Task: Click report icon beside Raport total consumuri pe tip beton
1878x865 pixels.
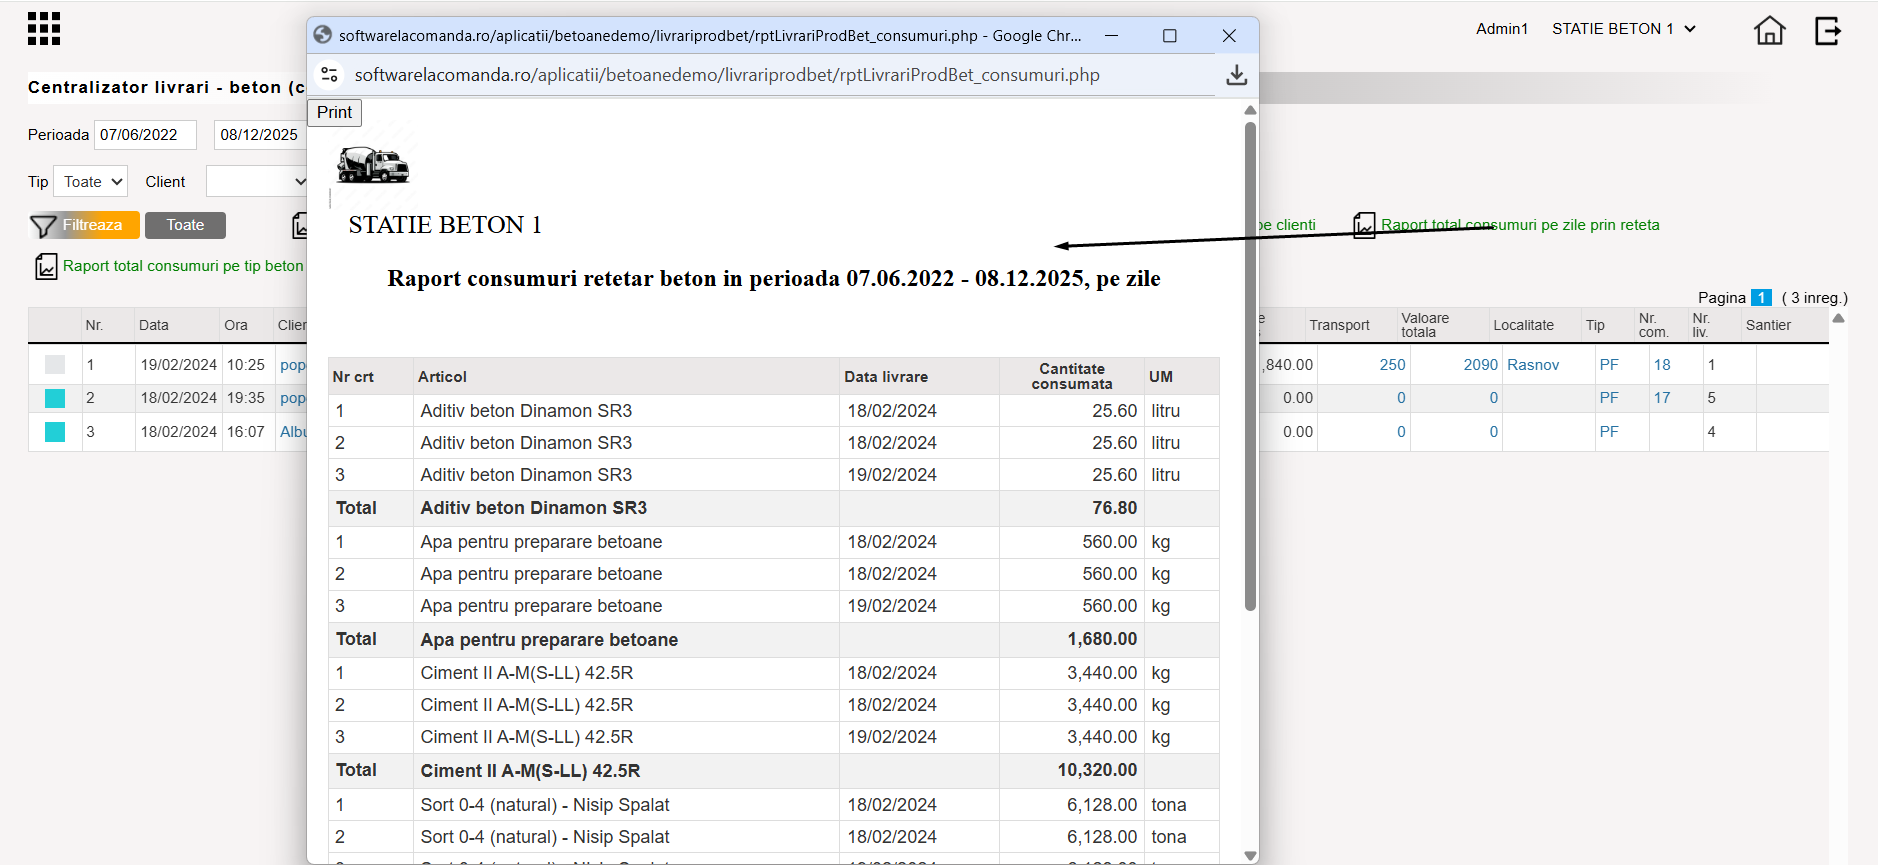Action: coord(46,266)
